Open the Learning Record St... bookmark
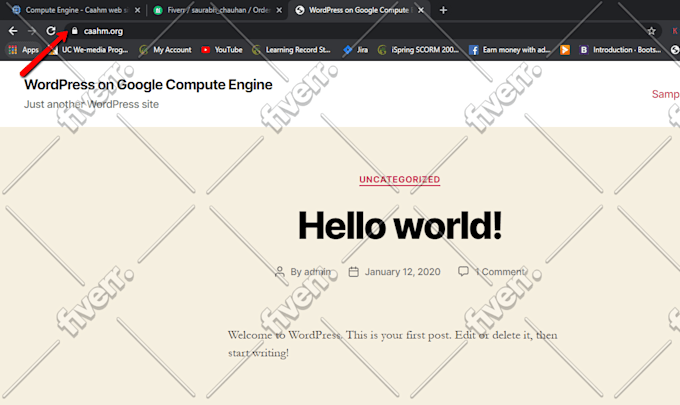 coord(291,50)
